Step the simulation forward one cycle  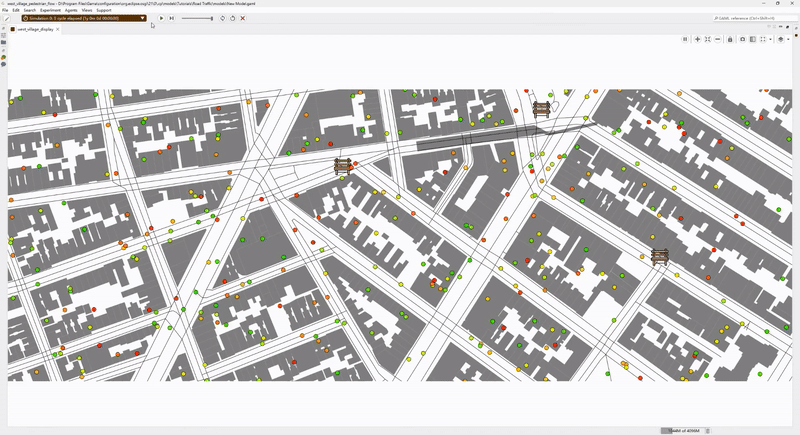tap(172, 18)
